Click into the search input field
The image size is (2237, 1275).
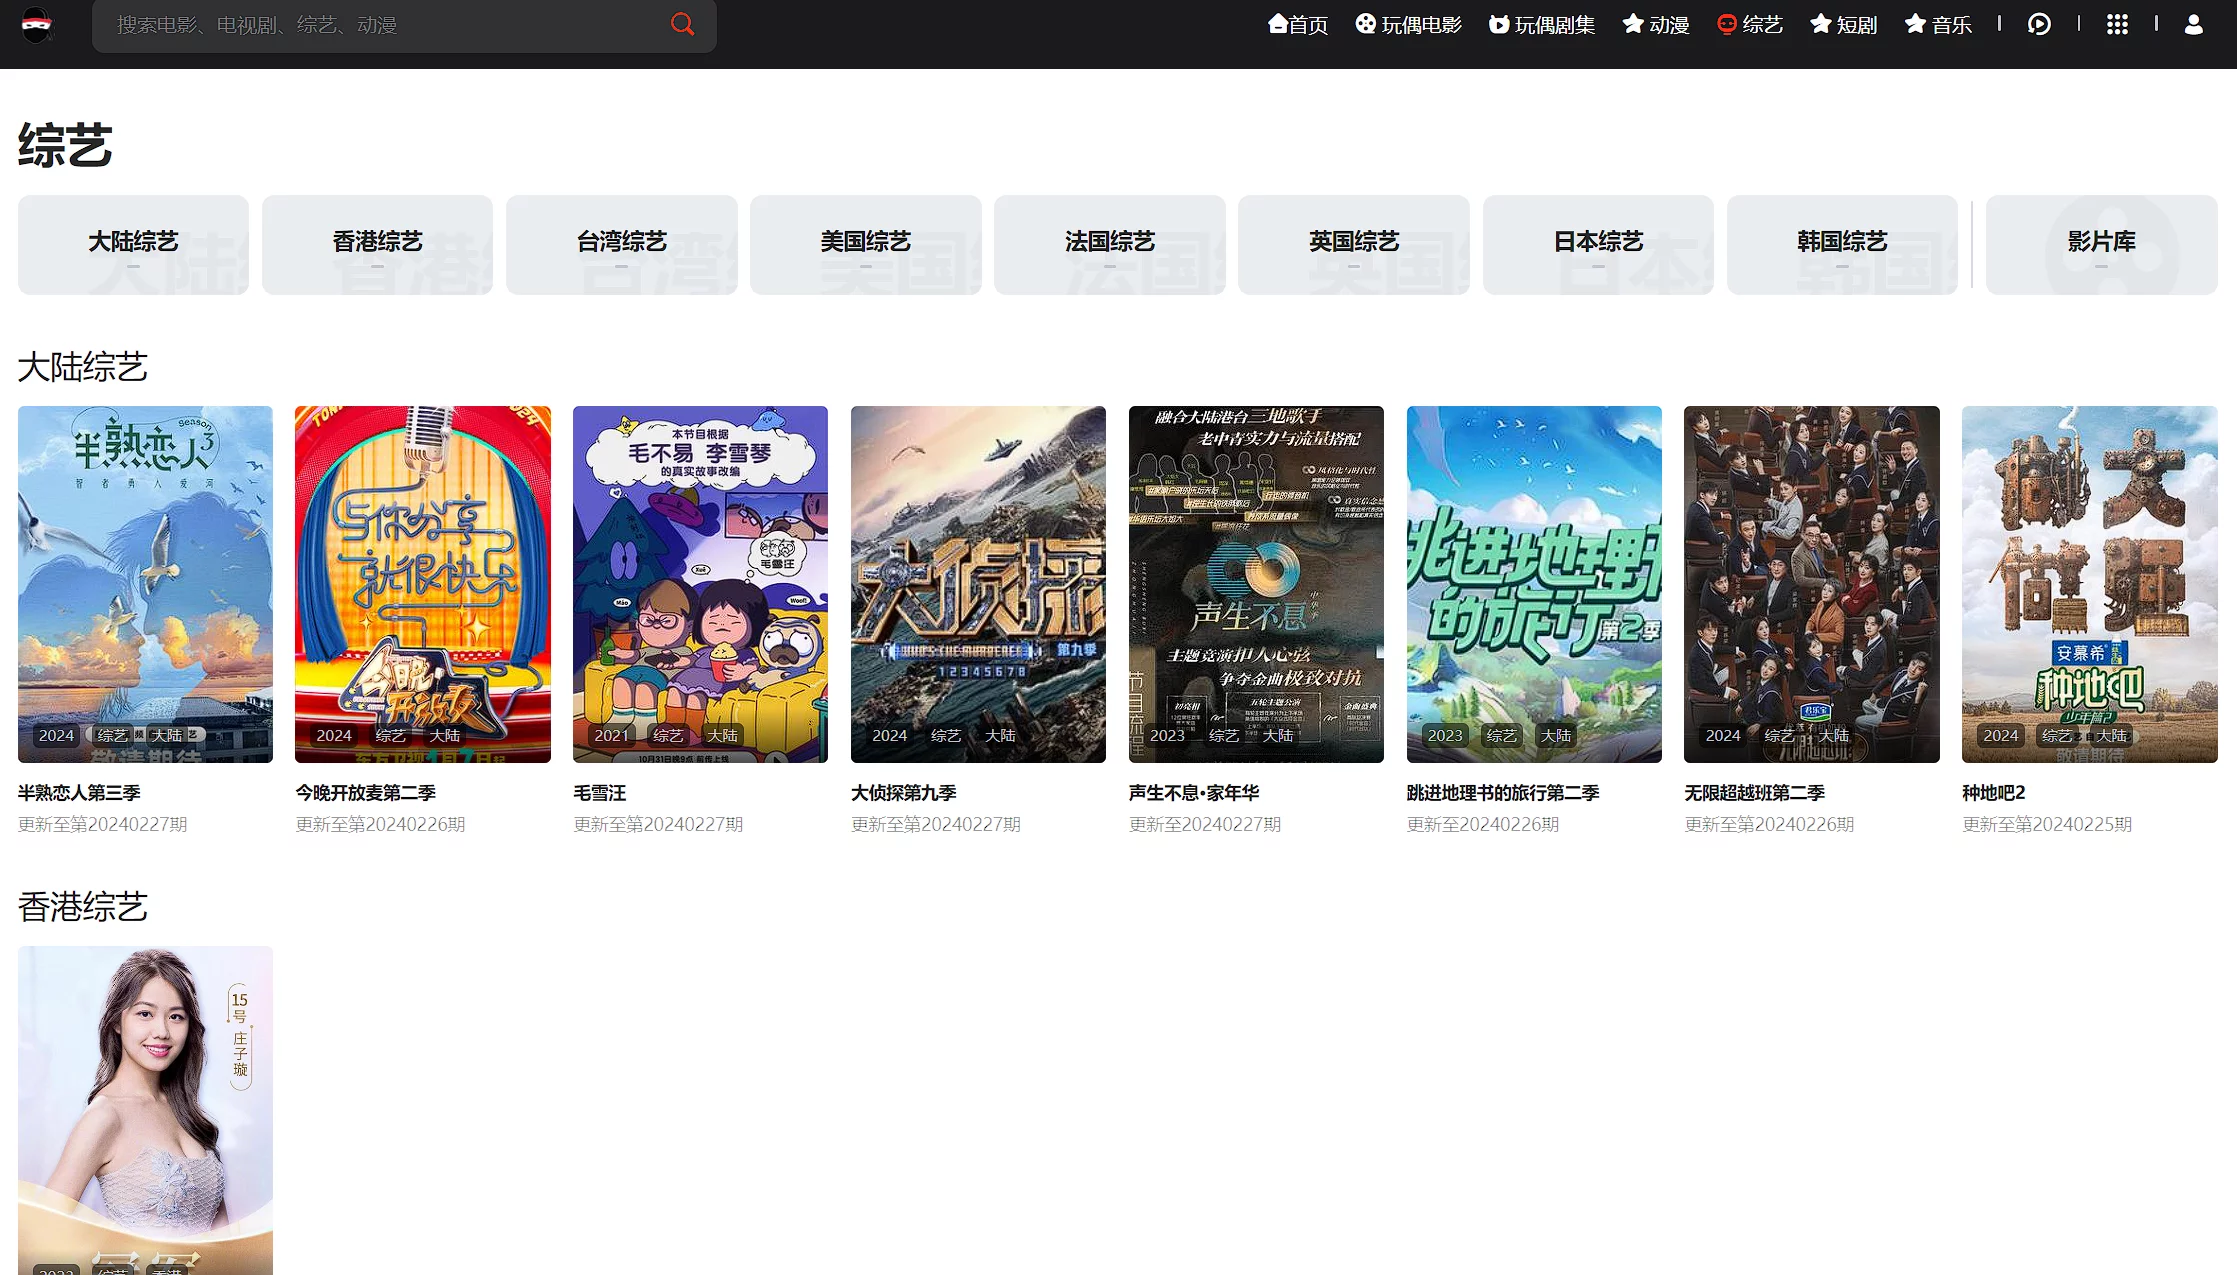380,25
